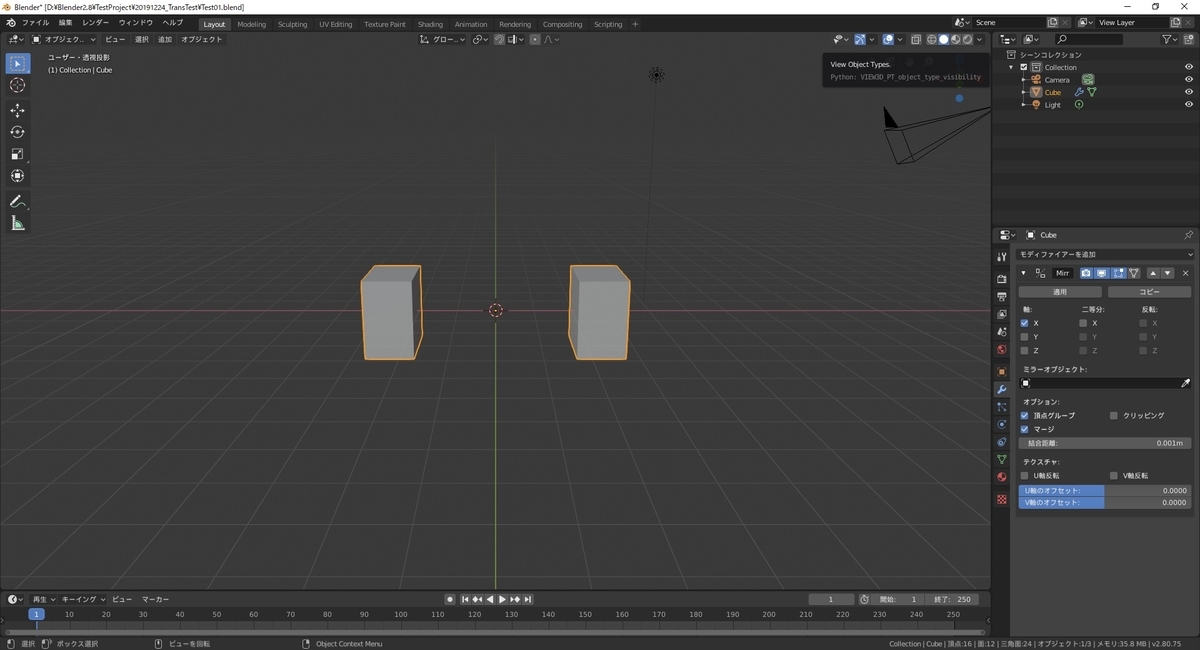This screenshot has height=650, width=1200.
Task: Open the World properties tab
Action: pyautogui.click(x=1002, y=350)
